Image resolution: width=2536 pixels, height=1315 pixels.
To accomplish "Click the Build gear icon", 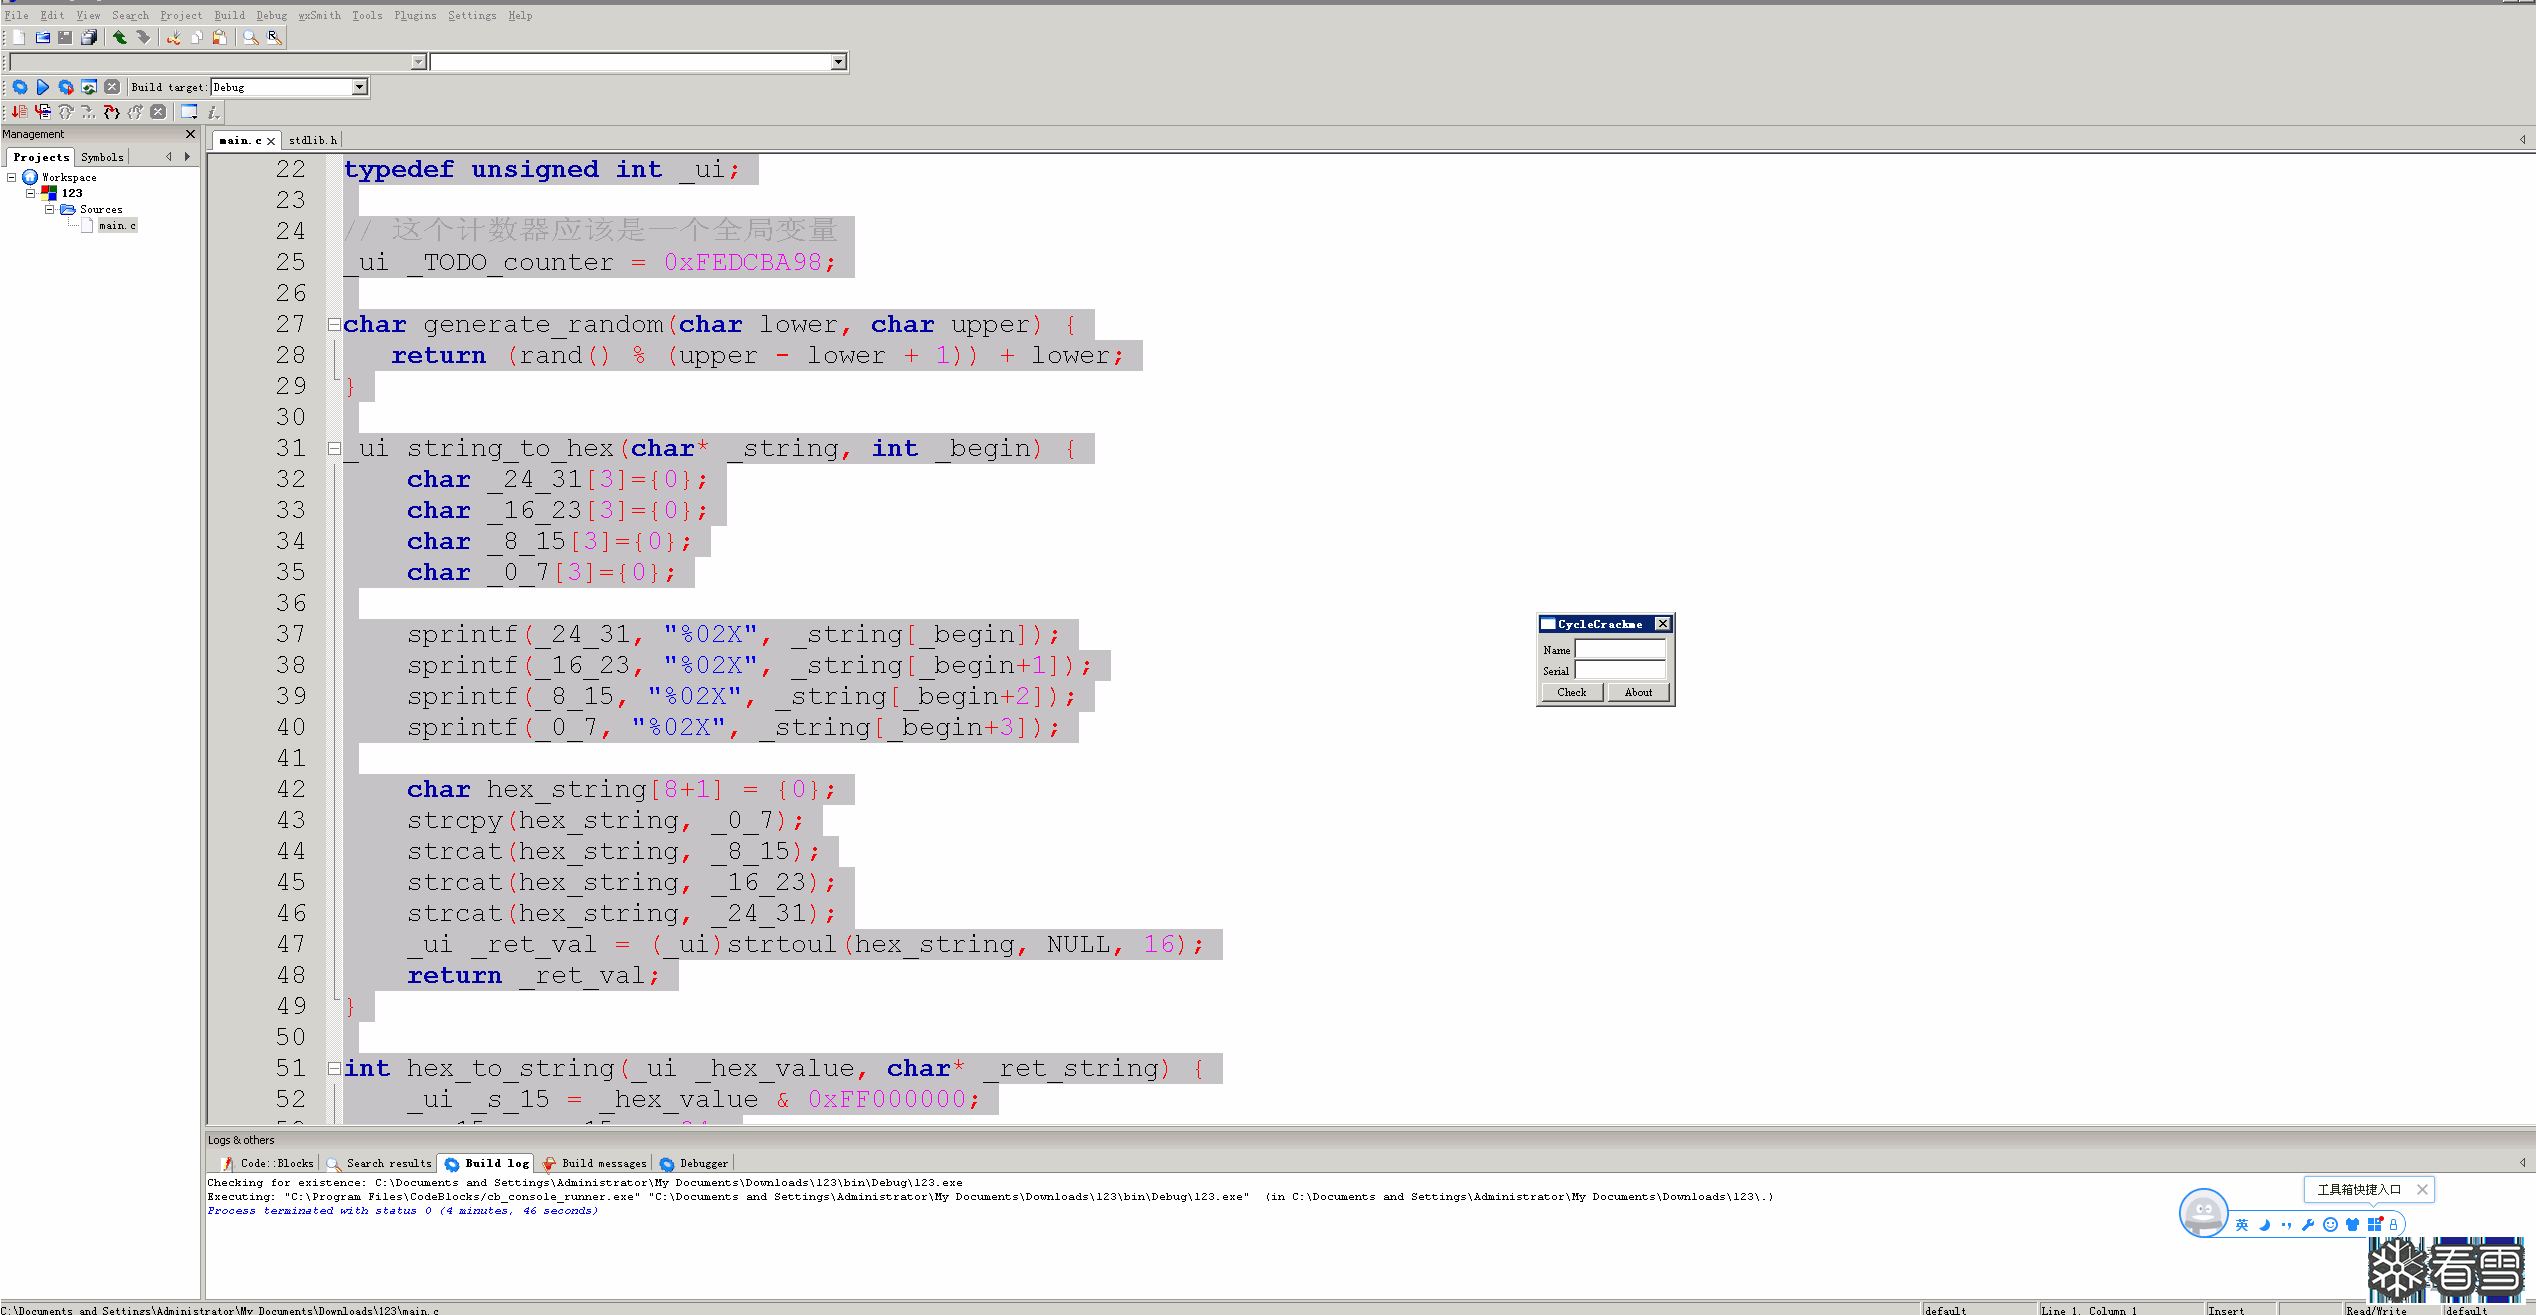I will click(20, 87).
